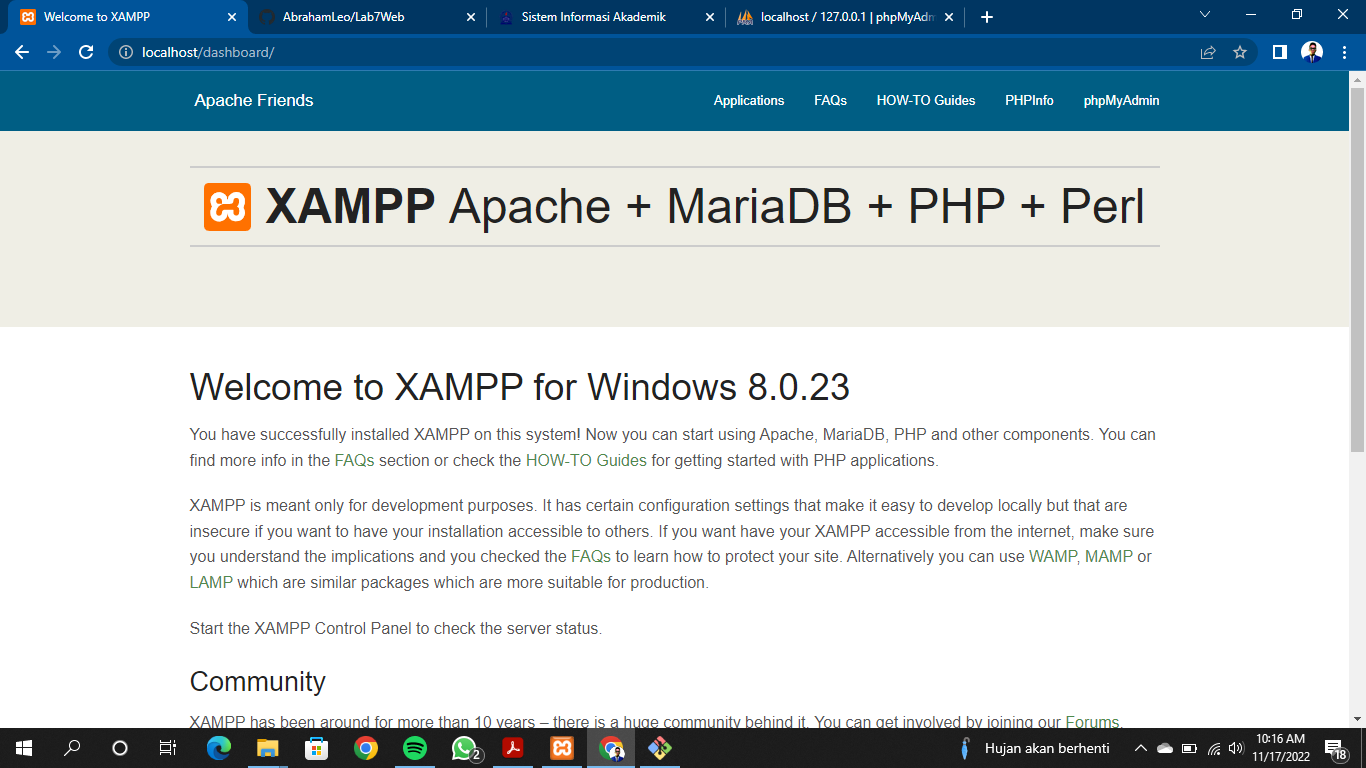Click the Welcome to XAMPP for Windows heading
The width and height of the screenshot is (1366, 768).
(x=520, y=387)
